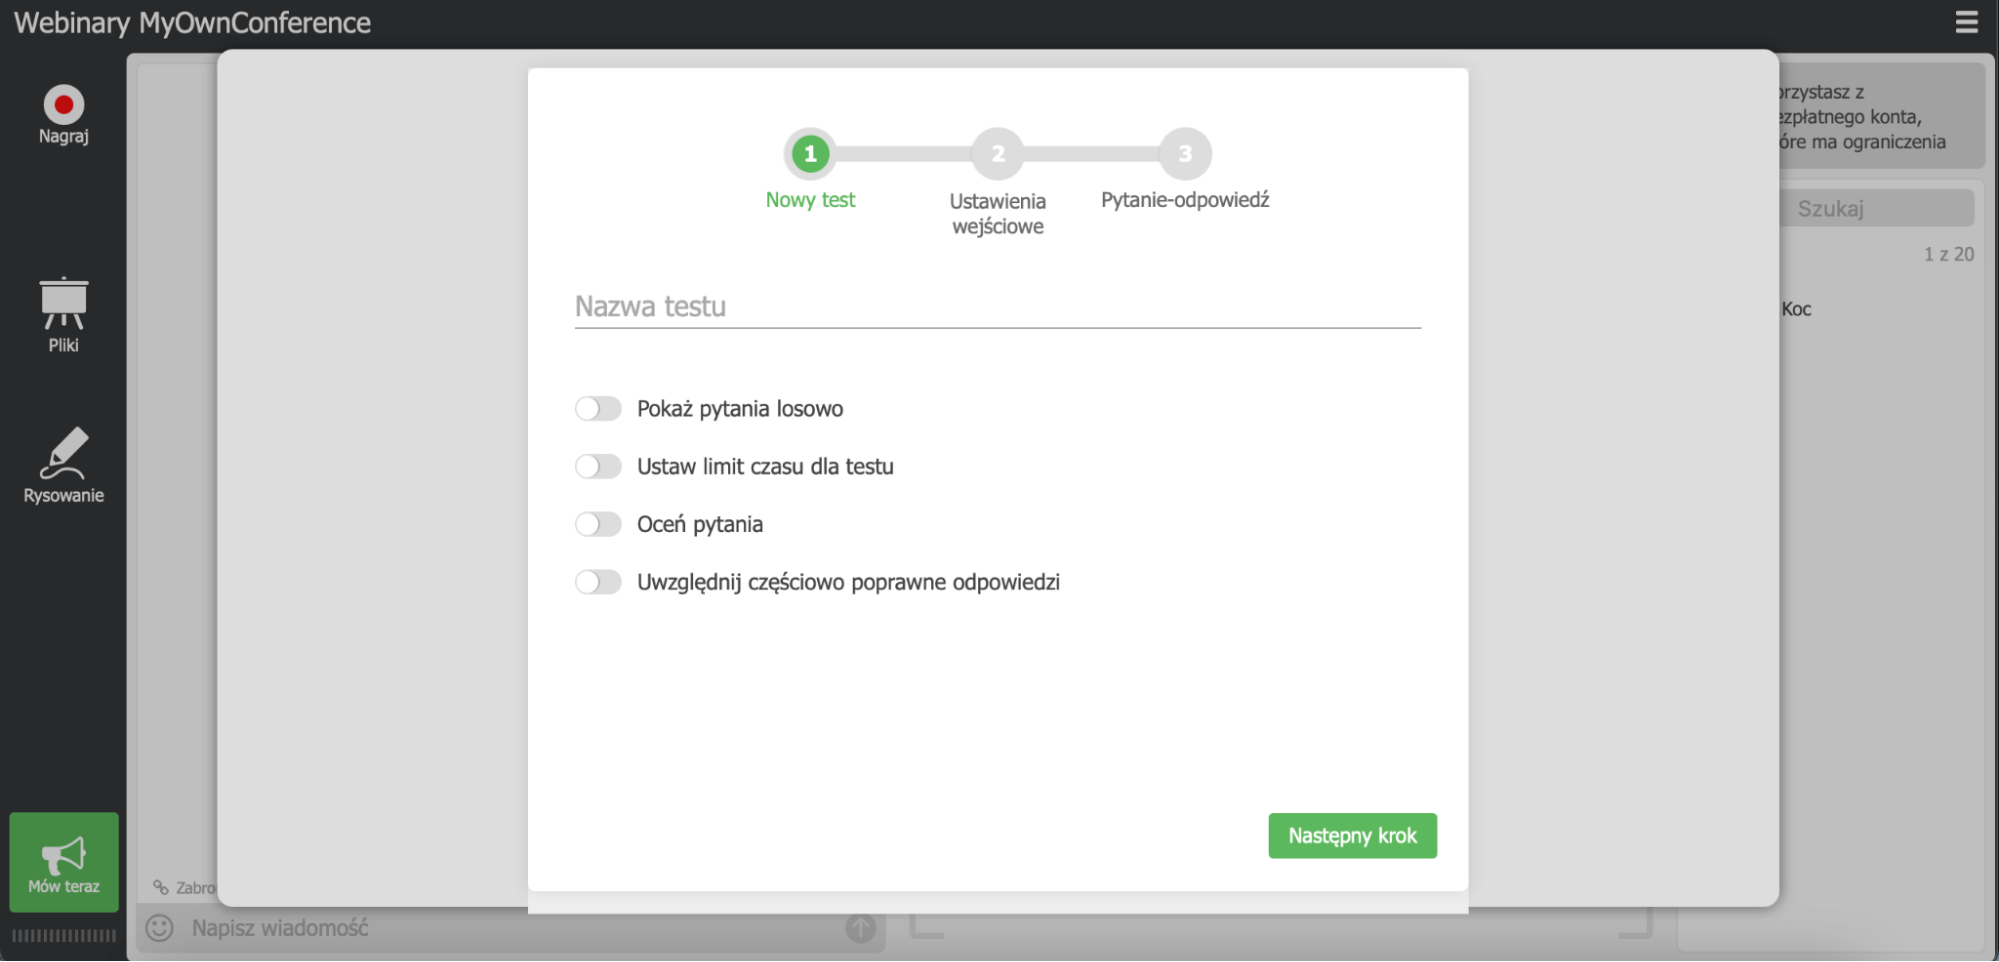This screenshot has height=962, width=1999.
Task: Click the "Następny krok" button
Action: (x=1352, y=836)
